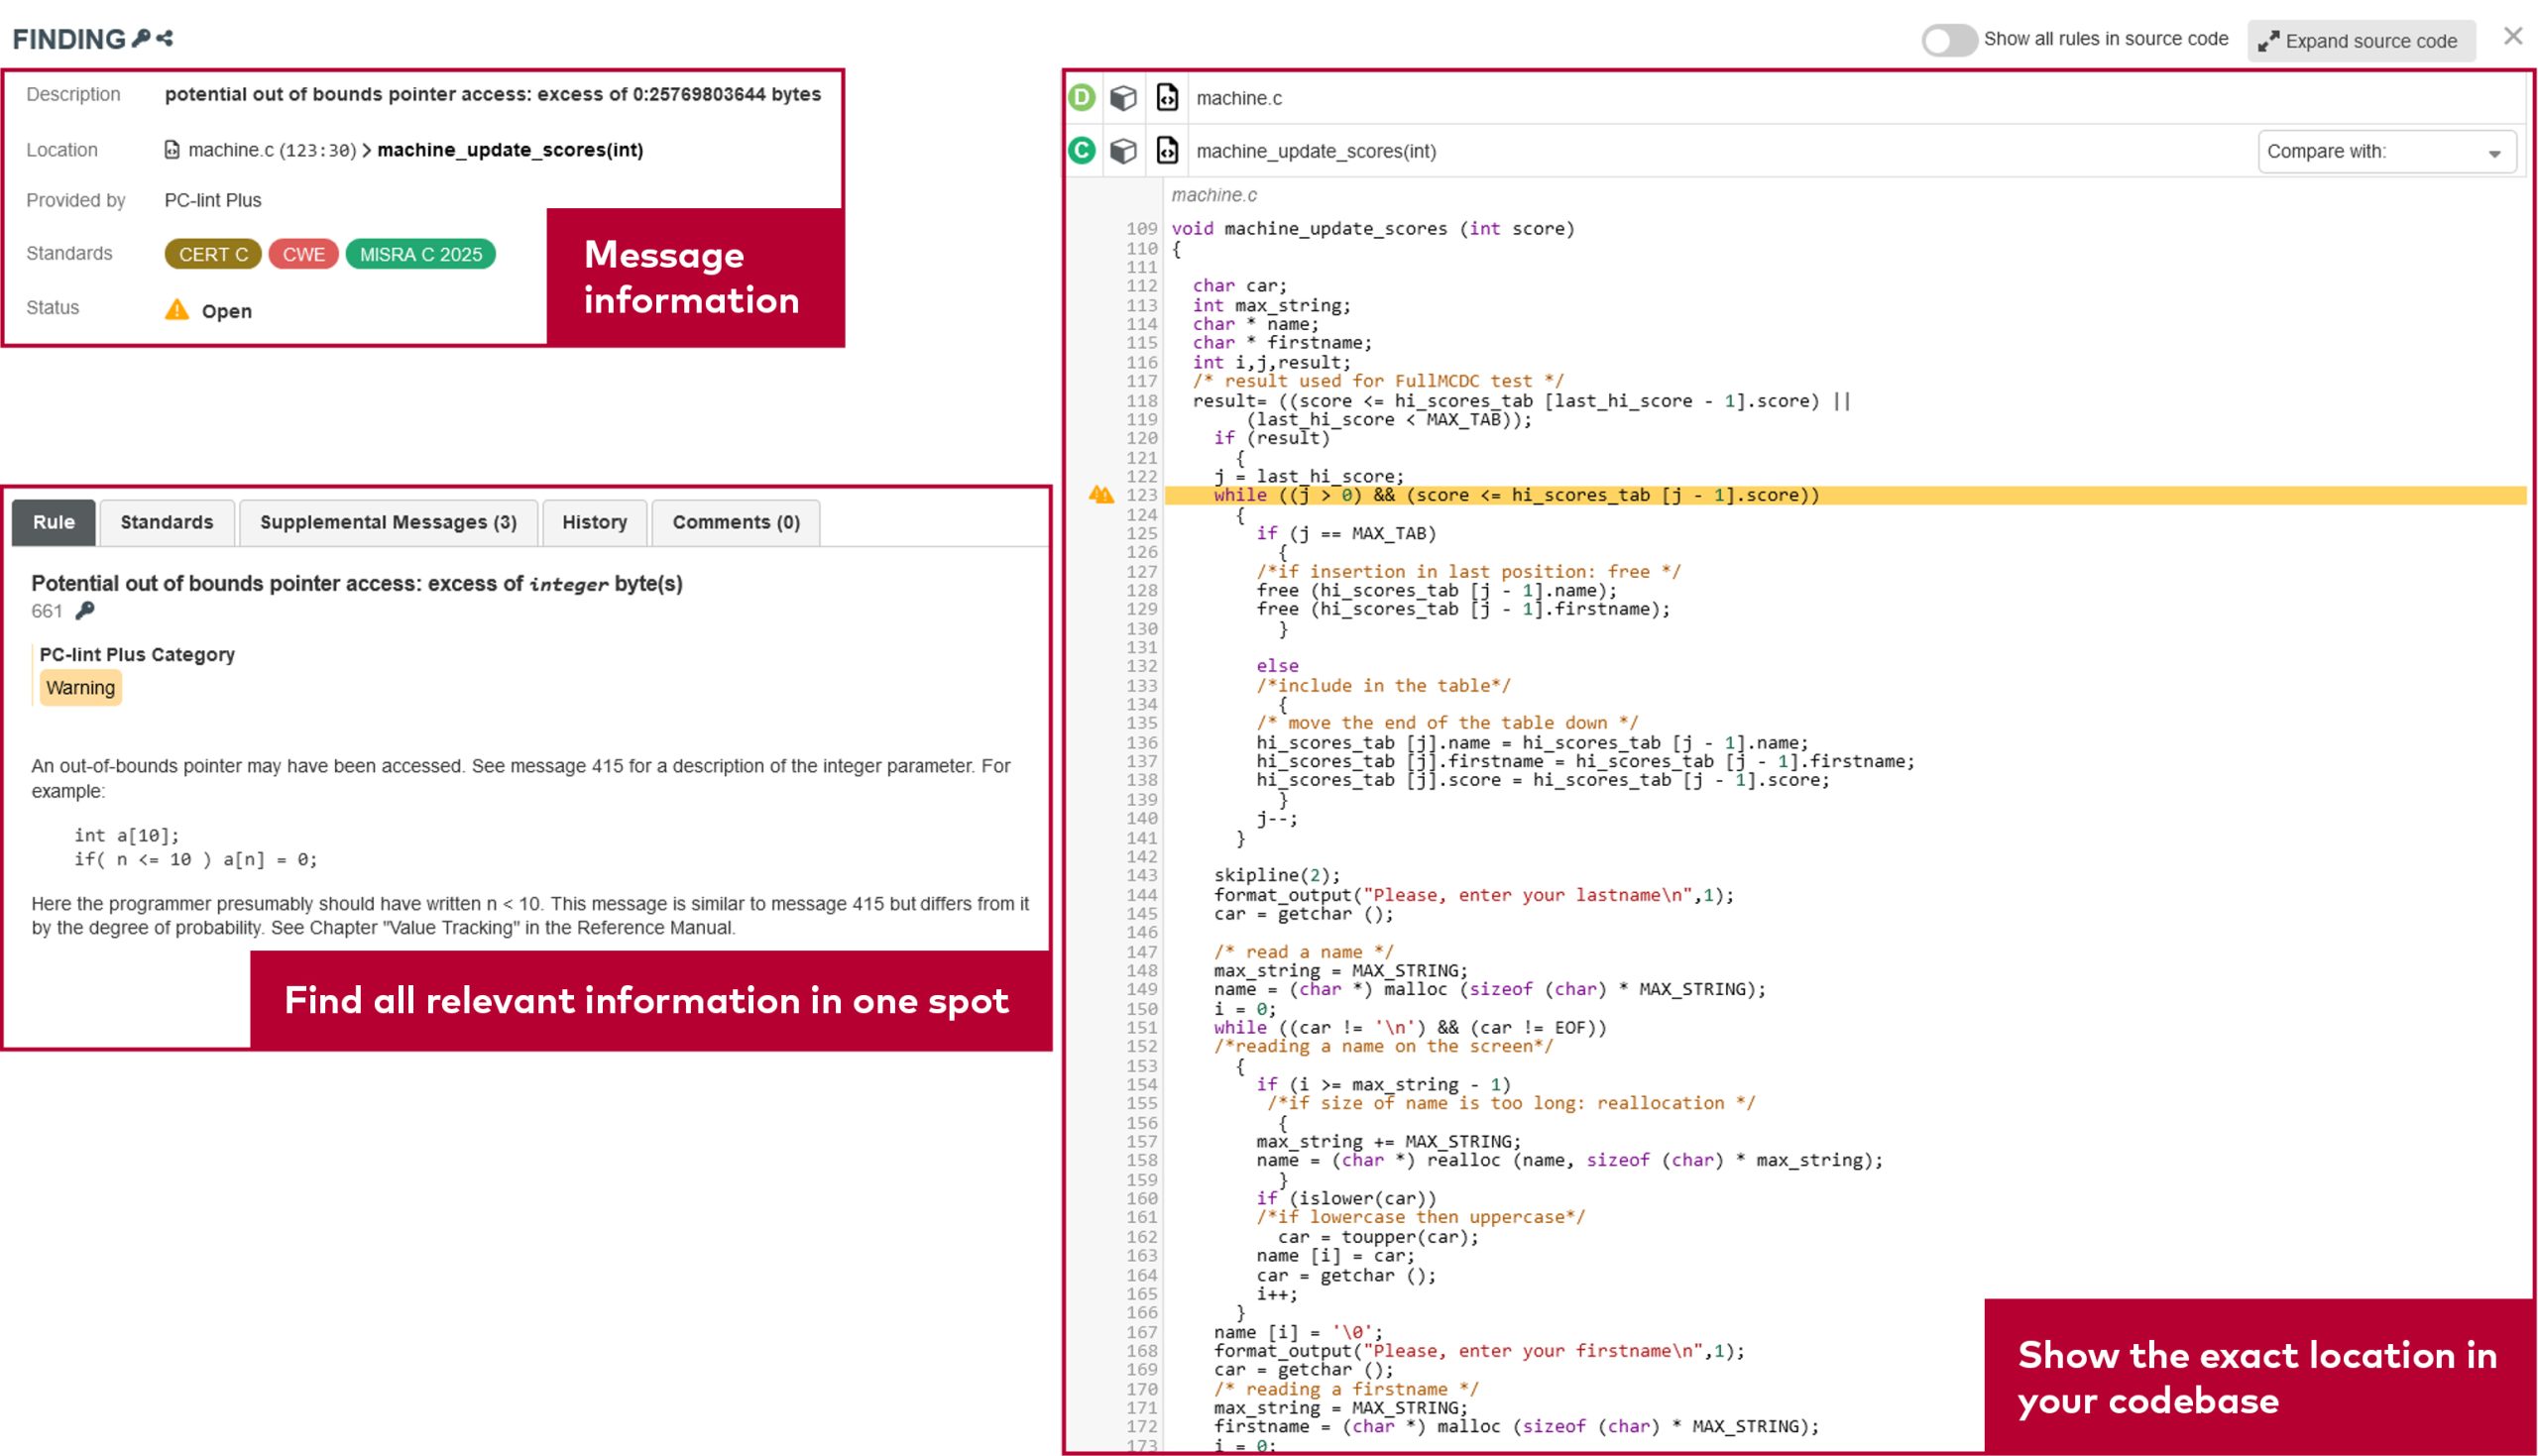
Task: Close the finding panel with X
Action: 2513,37
